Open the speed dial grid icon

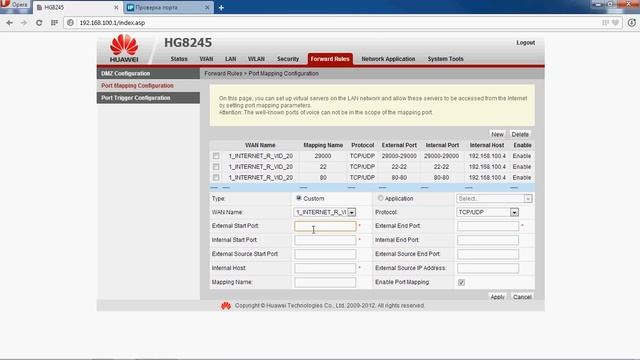pyautogui.click(x=54, y=23)
